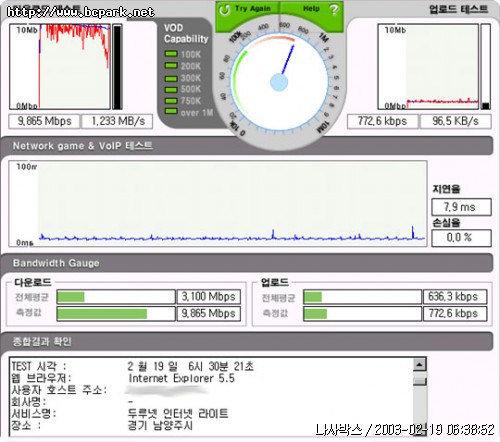Screen dimensions: 500x442
Task: Click the VOD Capability panel title
Action: coord(186,33)
